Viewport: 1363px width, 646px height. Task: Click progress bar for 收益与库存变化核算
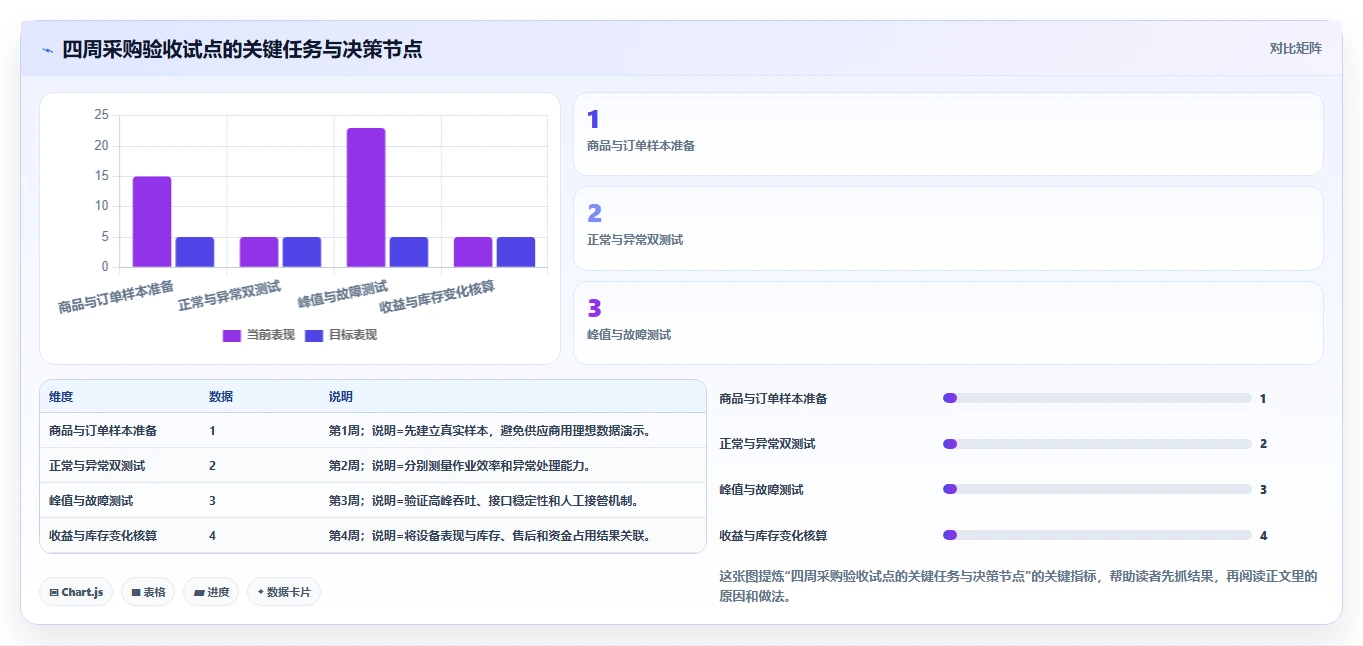pyautogui.click(x=1097, y=535)
